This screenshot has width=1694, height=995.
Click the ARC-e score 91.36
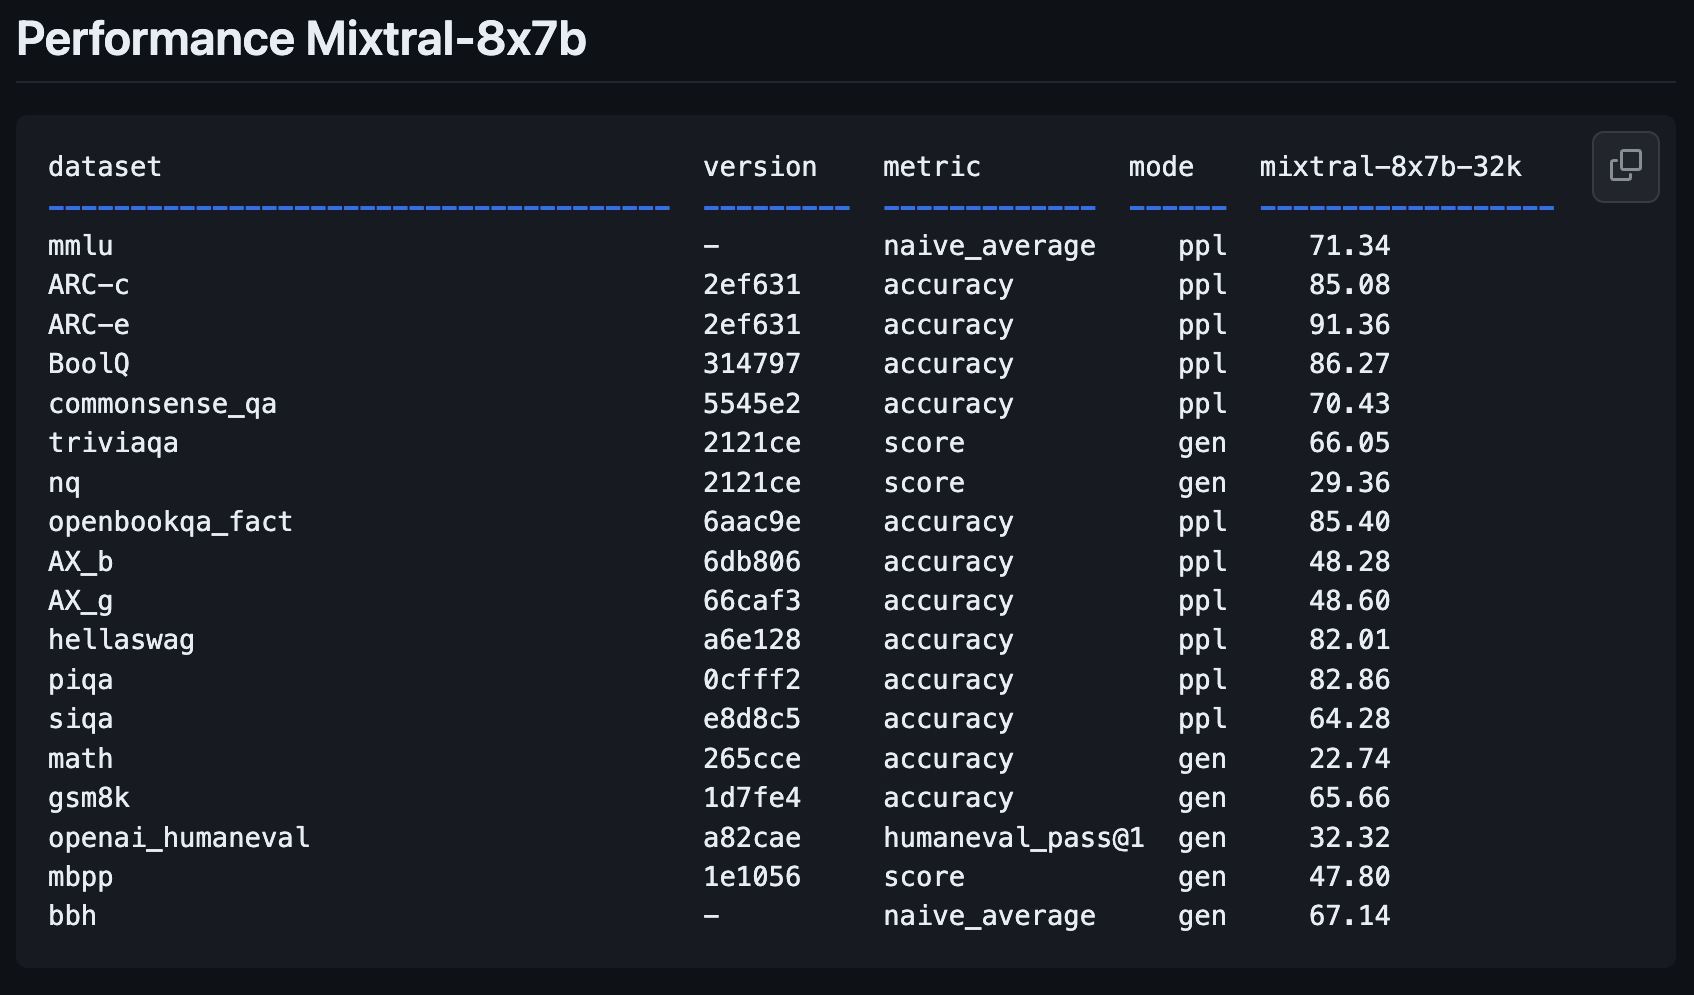click(1349, 325)
